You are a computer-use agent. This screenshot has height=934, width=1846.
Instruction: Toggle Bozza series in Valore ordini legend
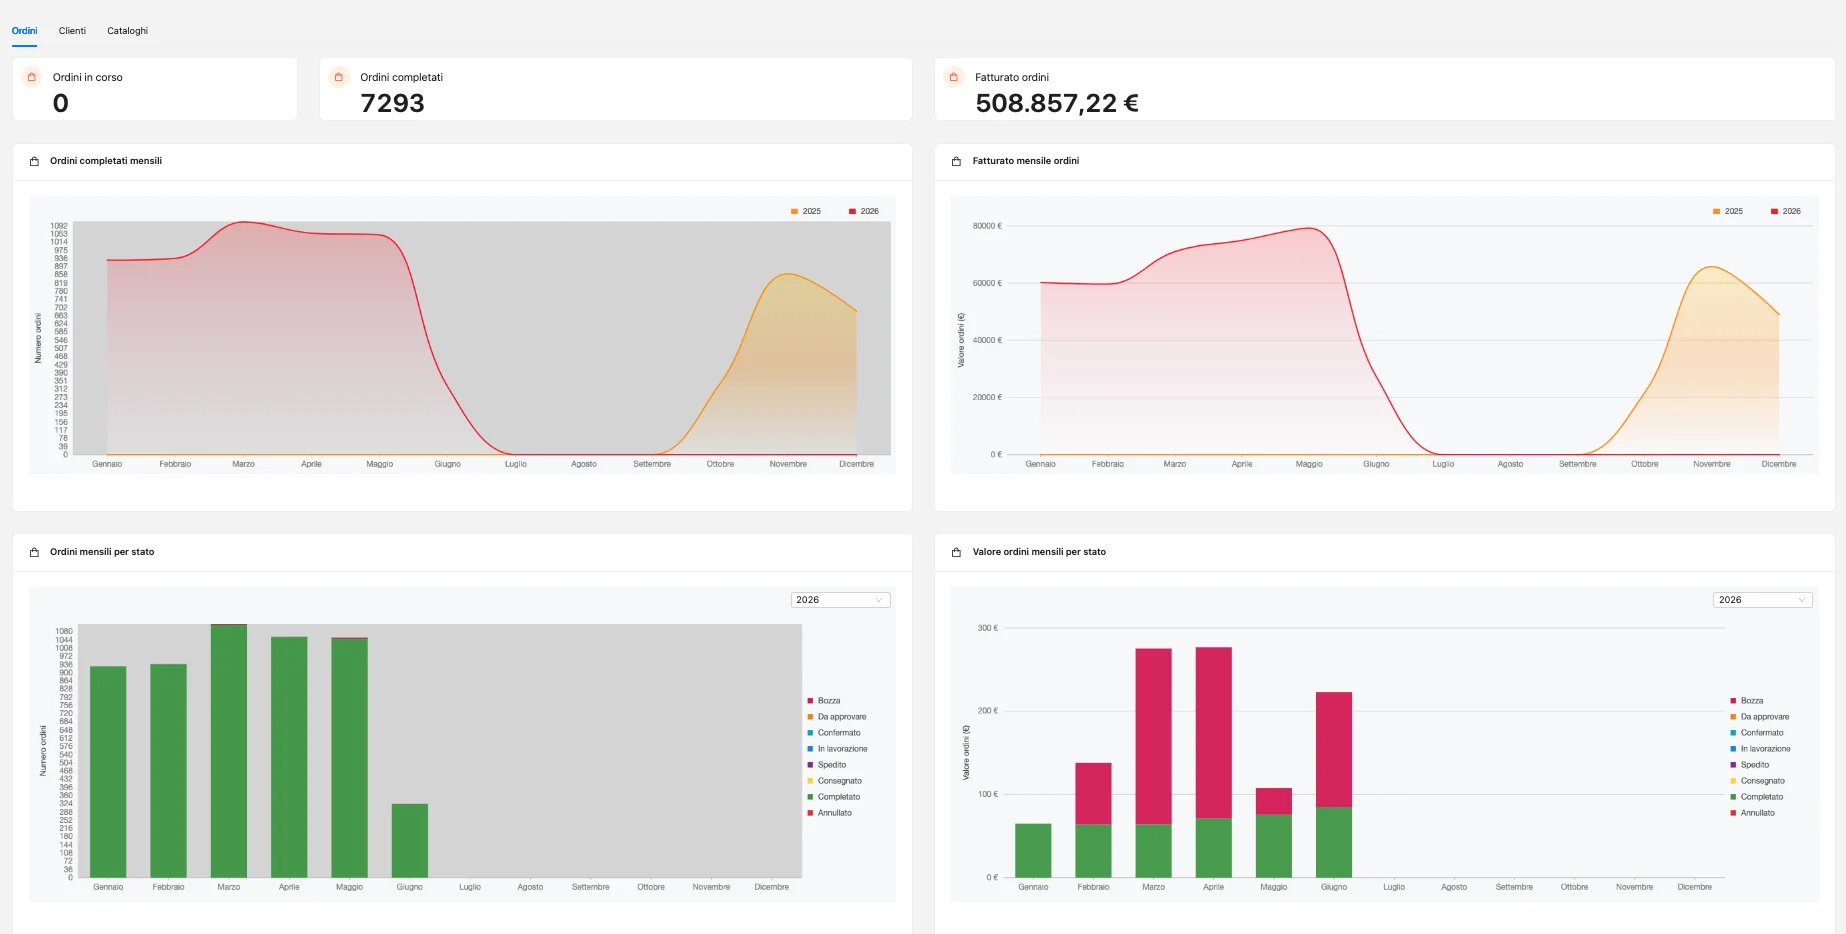tap(1747, 701)
